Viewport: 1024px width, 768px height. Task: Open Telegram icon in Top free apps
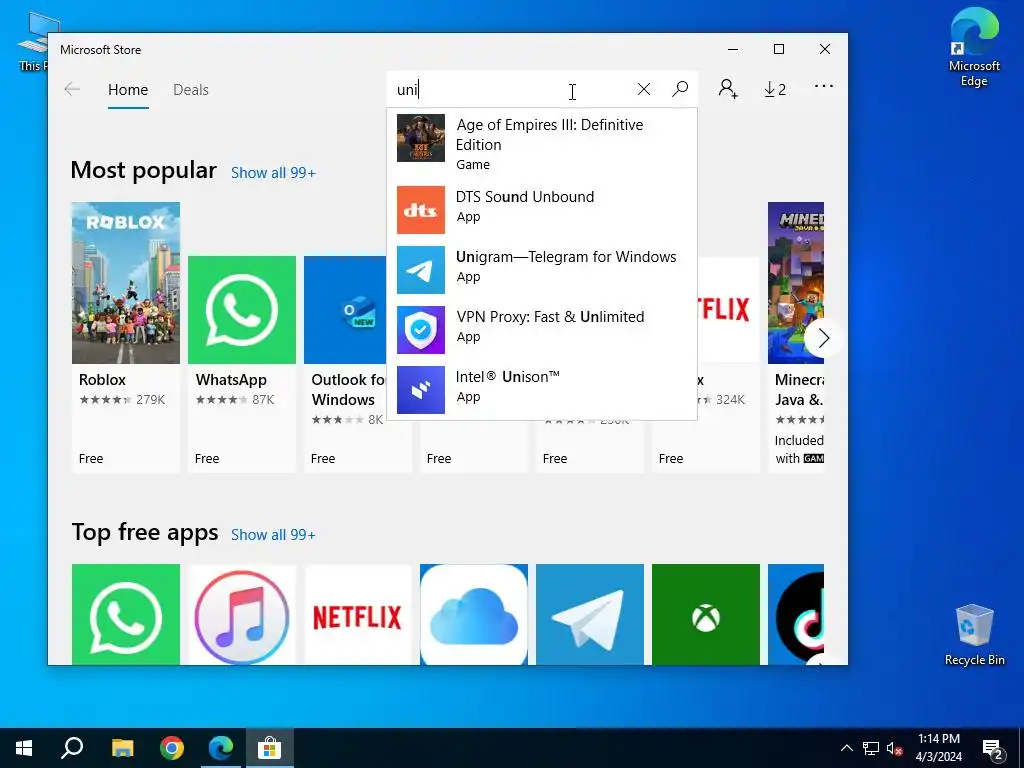pyautogui.click(x=590, y=615)
